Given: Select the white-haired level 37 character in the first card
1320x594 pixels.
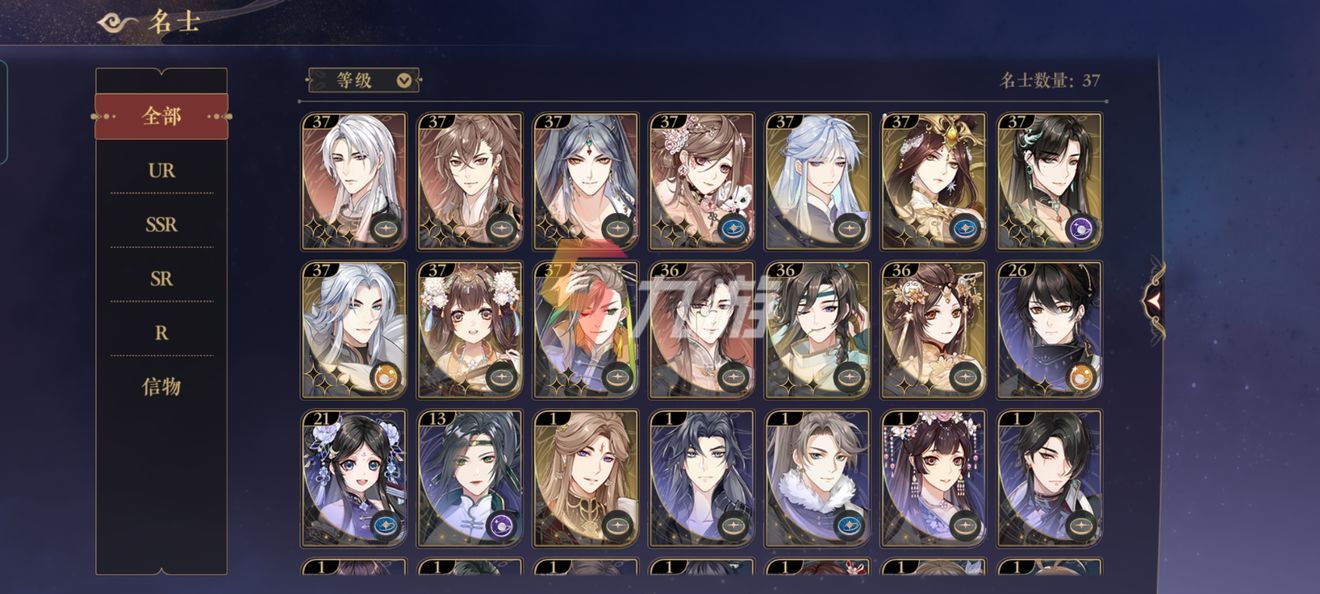Looking at the screenshot, I should coord(354,181).
